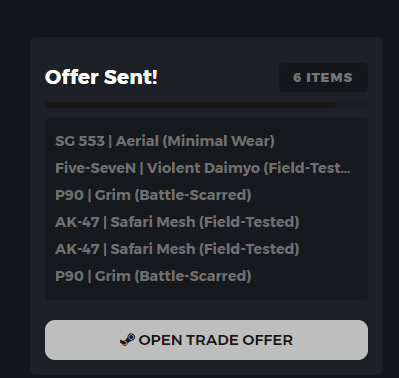Click the Steam icon on trade button

pyautogui.click(x=127, y=340)
